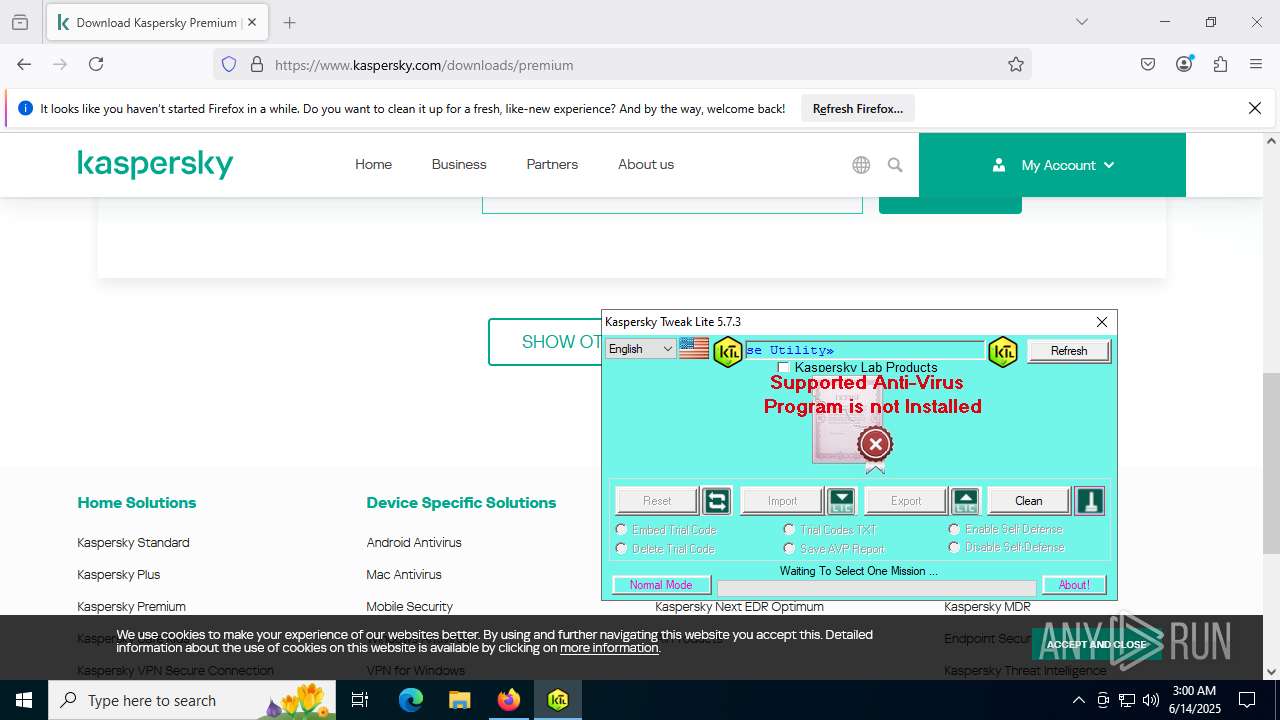Viewport: 1280px width, 720px height.
Task: Select Embed Trial Code radio option
Action: (x=621, y=529)
